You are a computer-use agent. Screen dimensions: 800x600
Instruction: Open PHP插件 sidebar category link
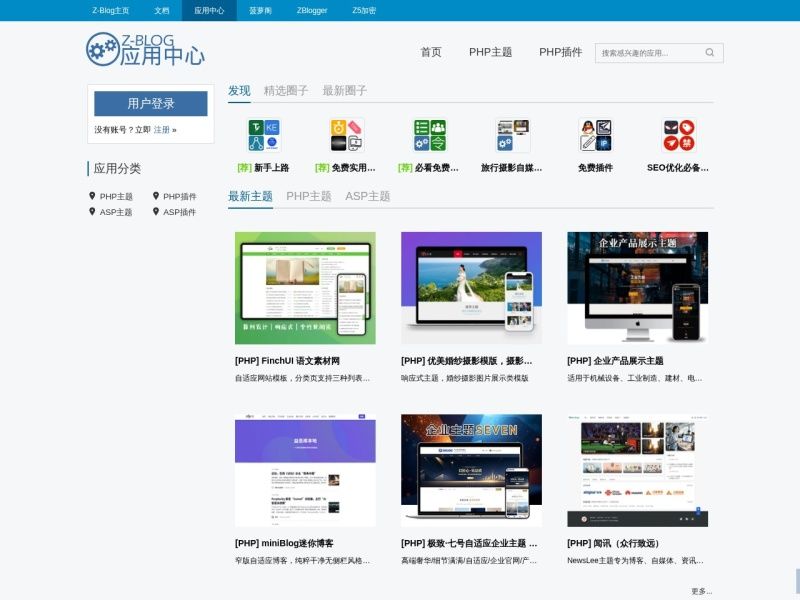click(x=180, y=196)
